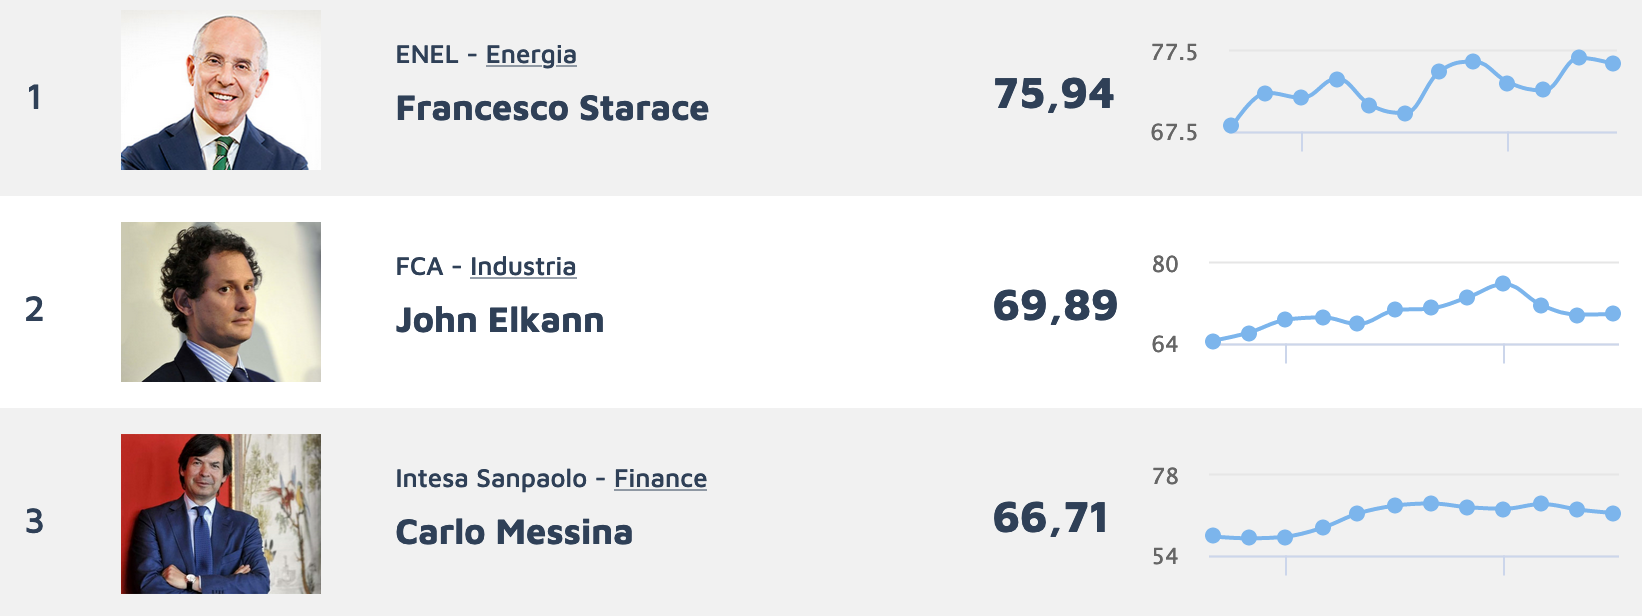Screen dimensions: 1642x616
Task: Click the Intesa Sanpaolo company label
Action: pyautogui.click(x=491, y=479)
